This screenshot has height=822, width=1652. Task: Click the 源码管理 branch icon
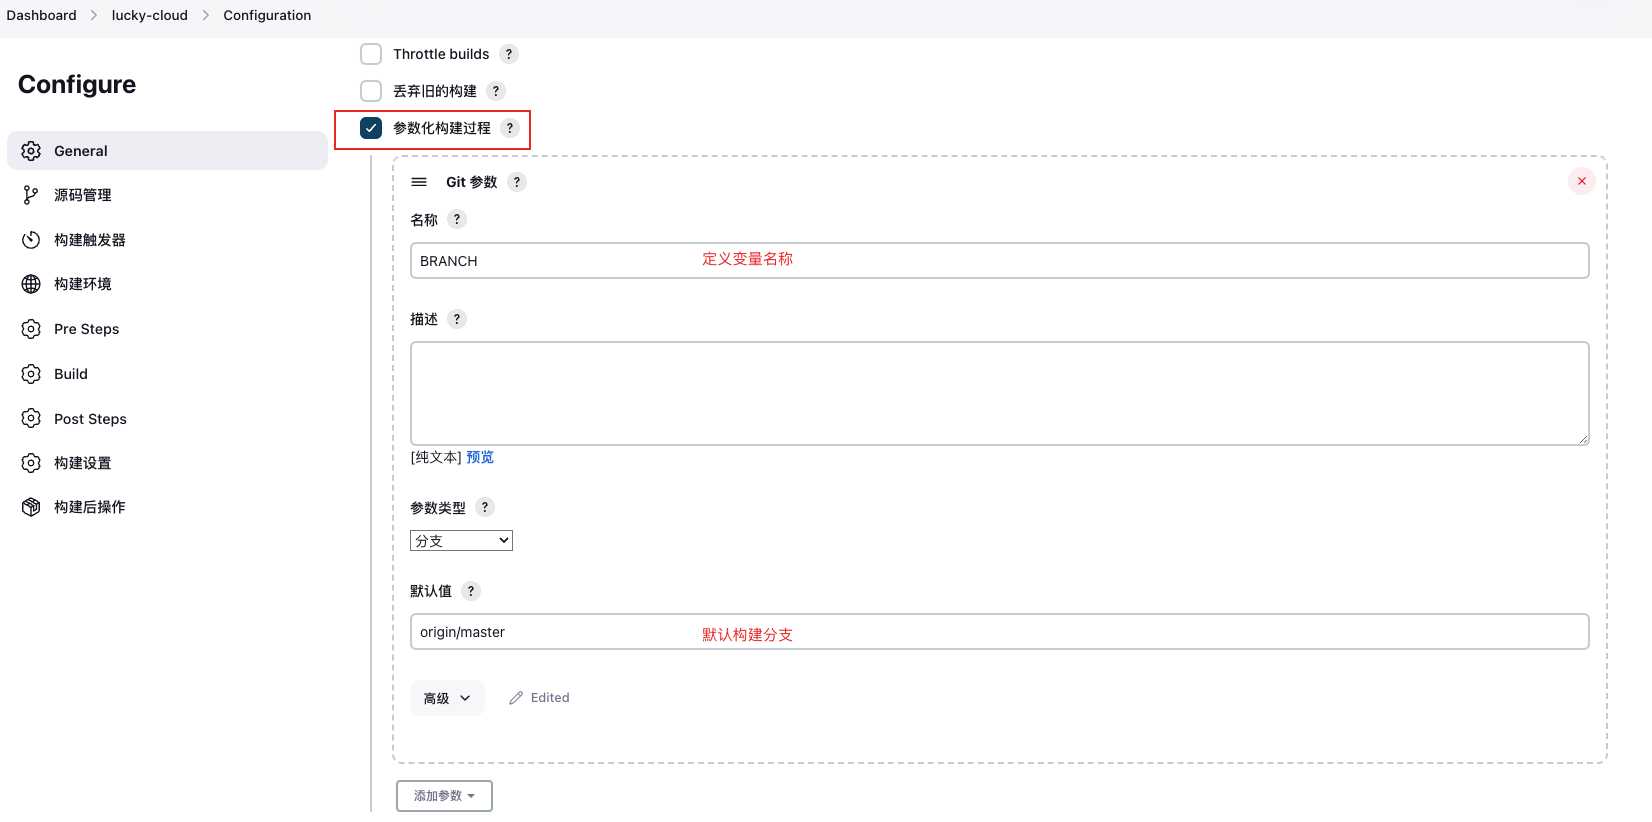(x=31, y=195)
